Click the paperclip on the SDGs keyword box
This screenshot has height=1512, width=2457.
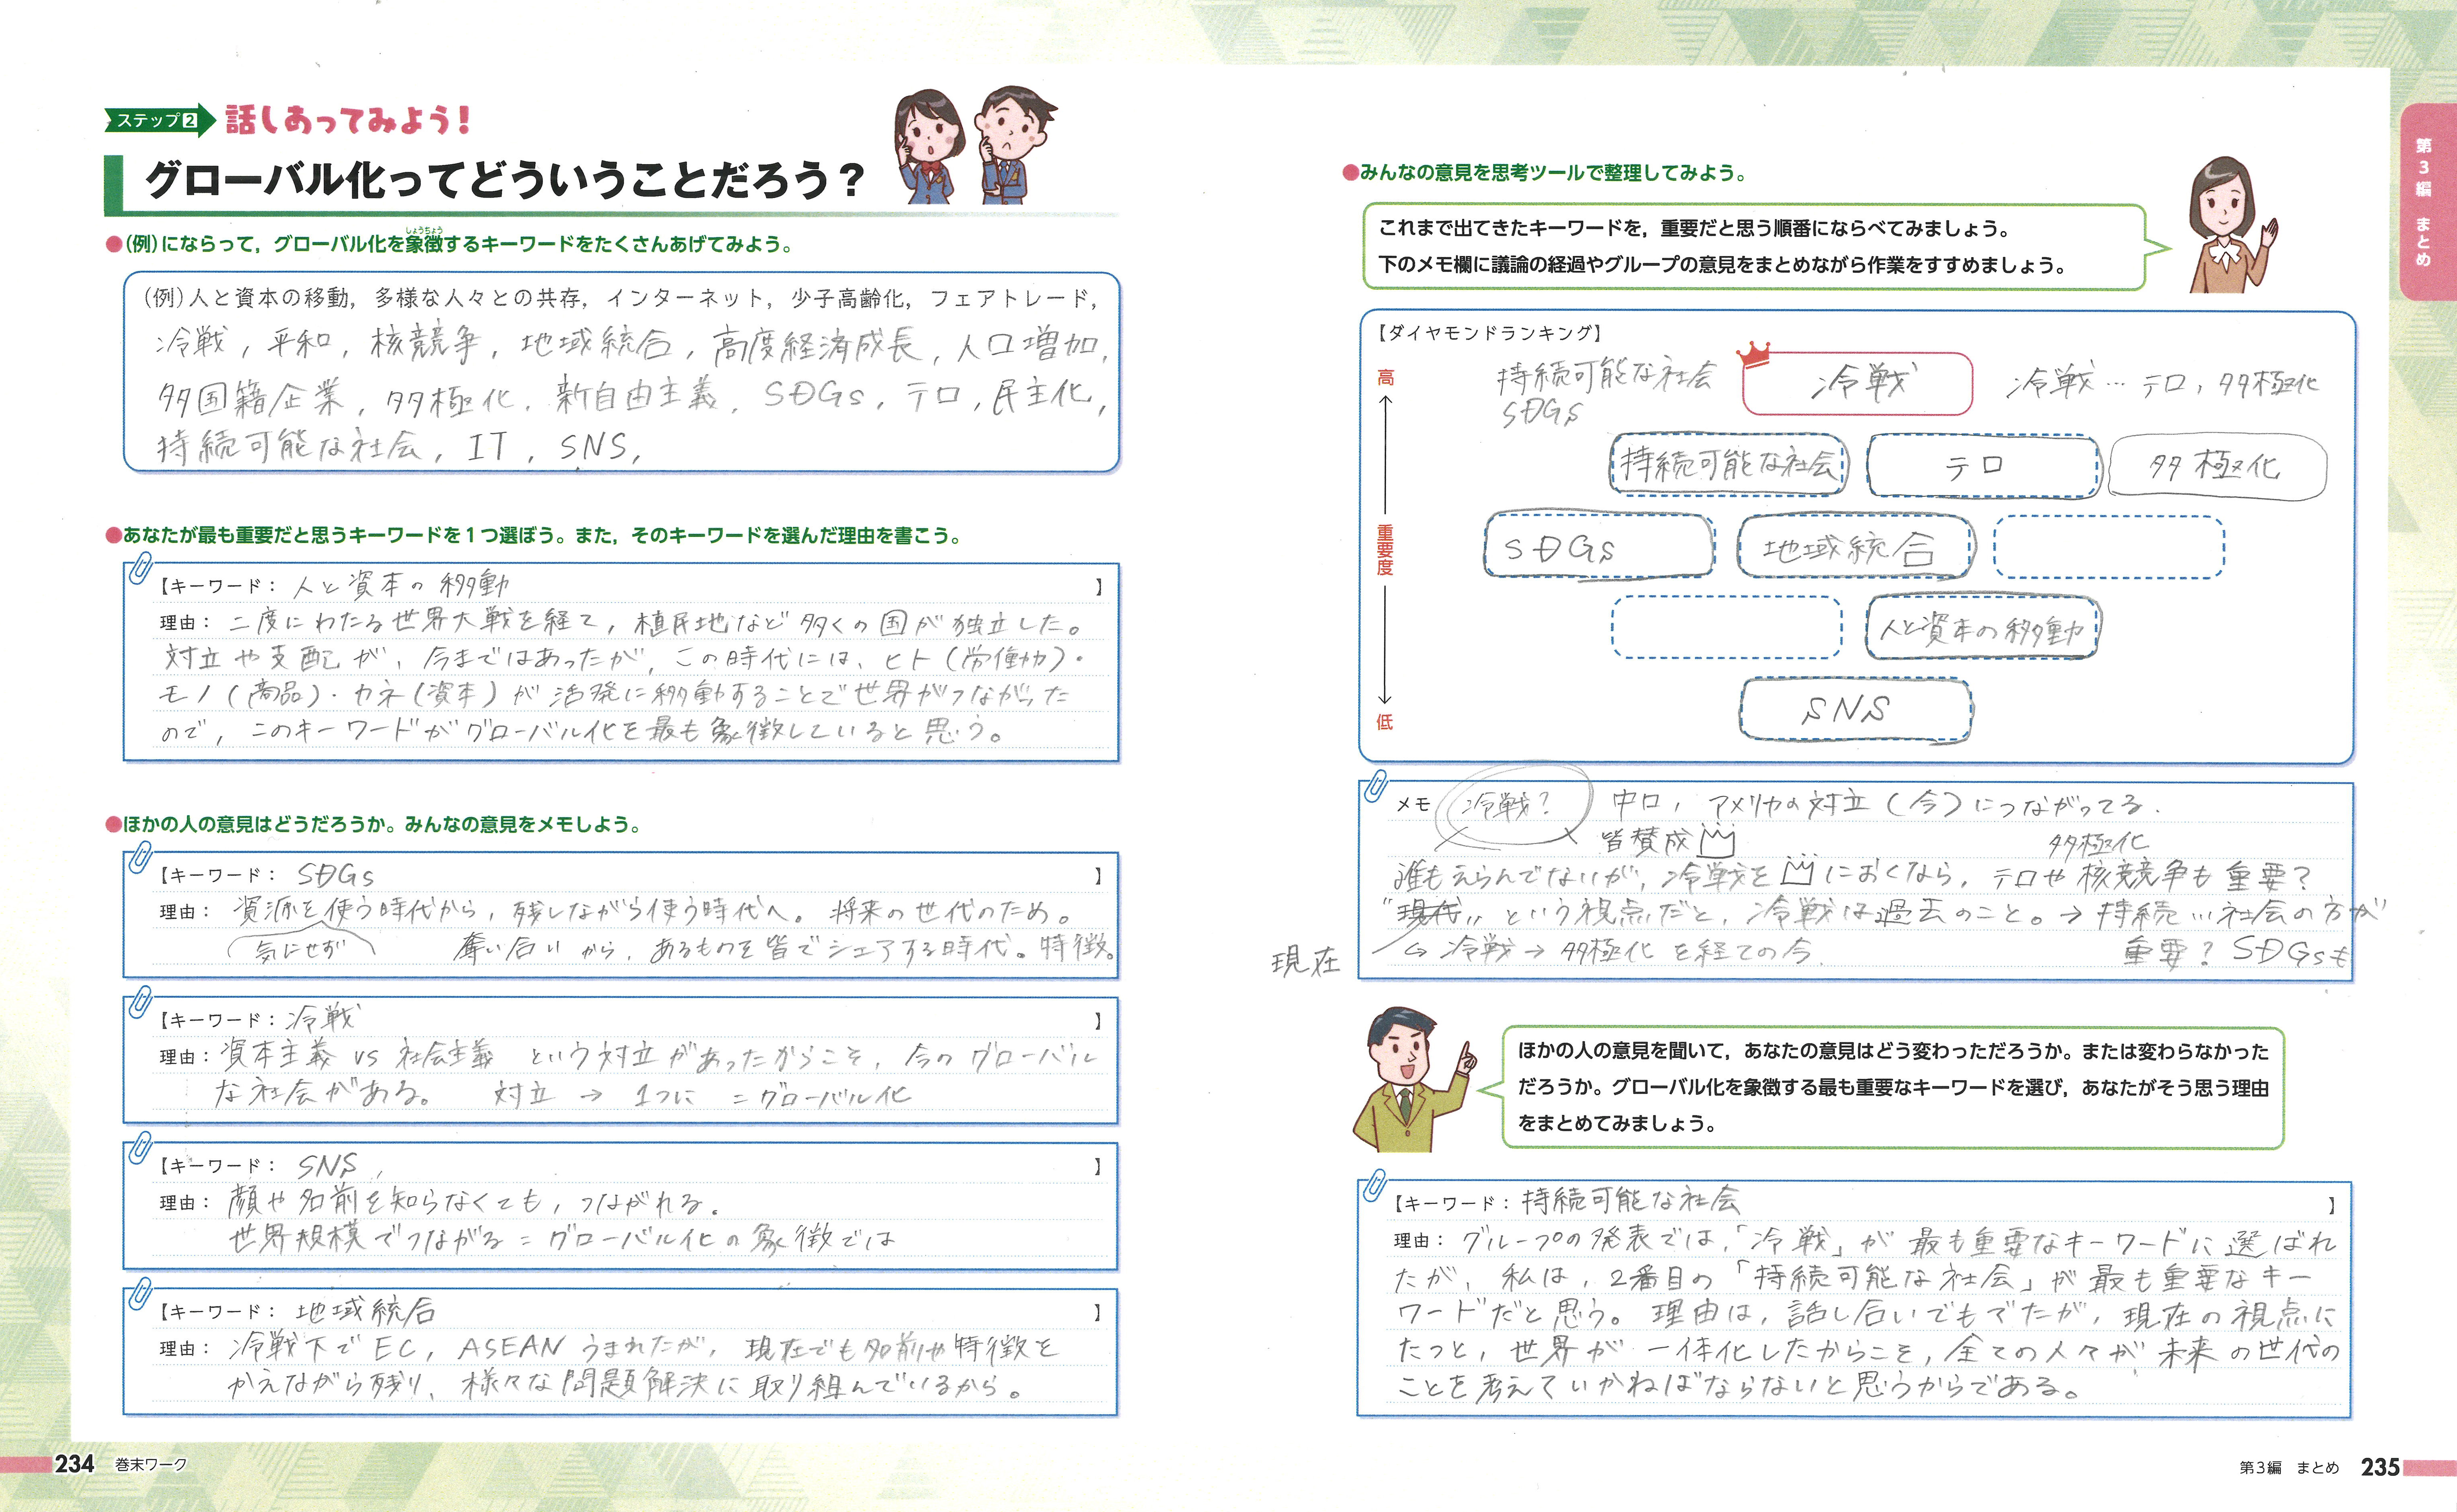[140, 858]
